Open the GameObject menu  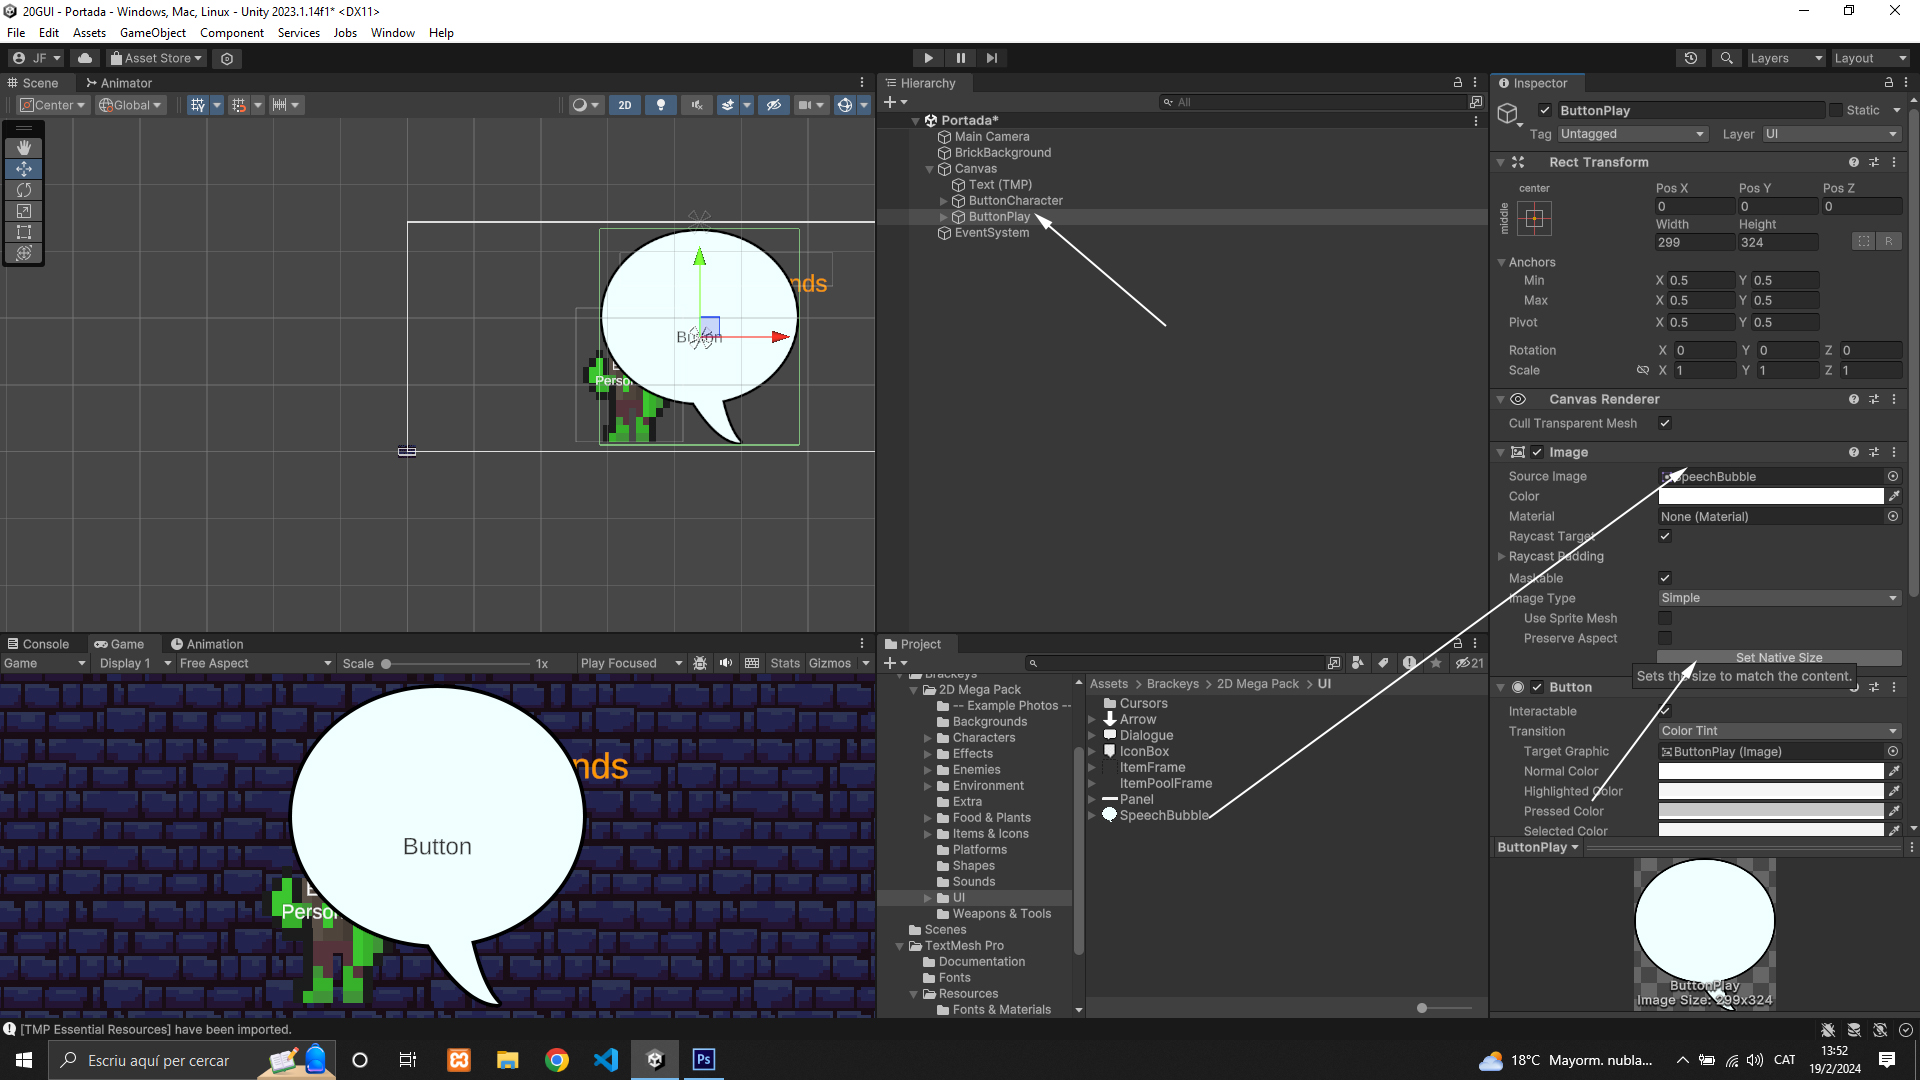pyautogui.click(x=152, y=33)
